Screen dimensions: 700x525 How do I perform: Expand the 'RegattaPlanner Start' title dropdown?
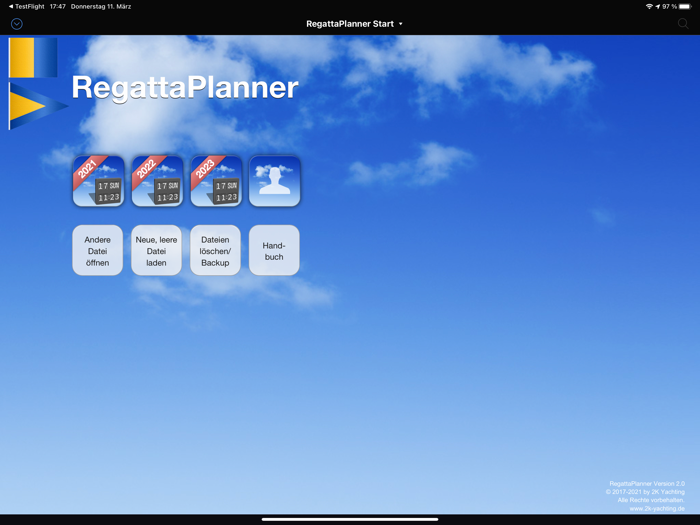click(354, 24)
